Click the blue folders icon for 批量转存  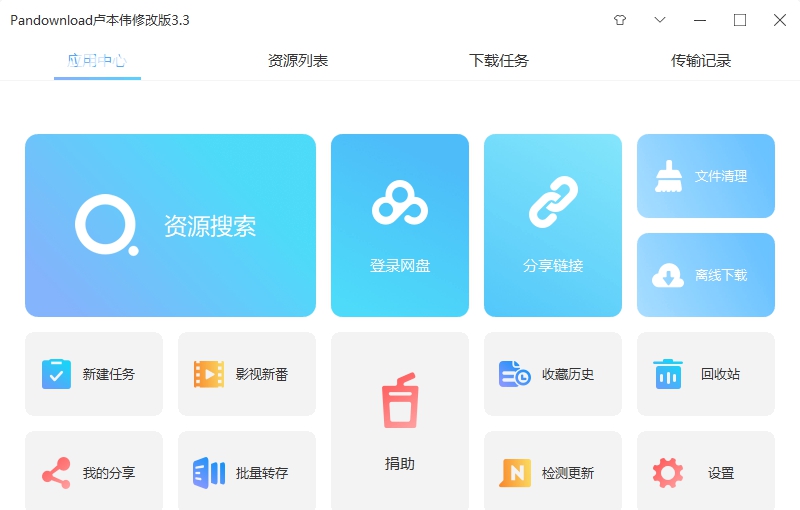coord(209,473)
